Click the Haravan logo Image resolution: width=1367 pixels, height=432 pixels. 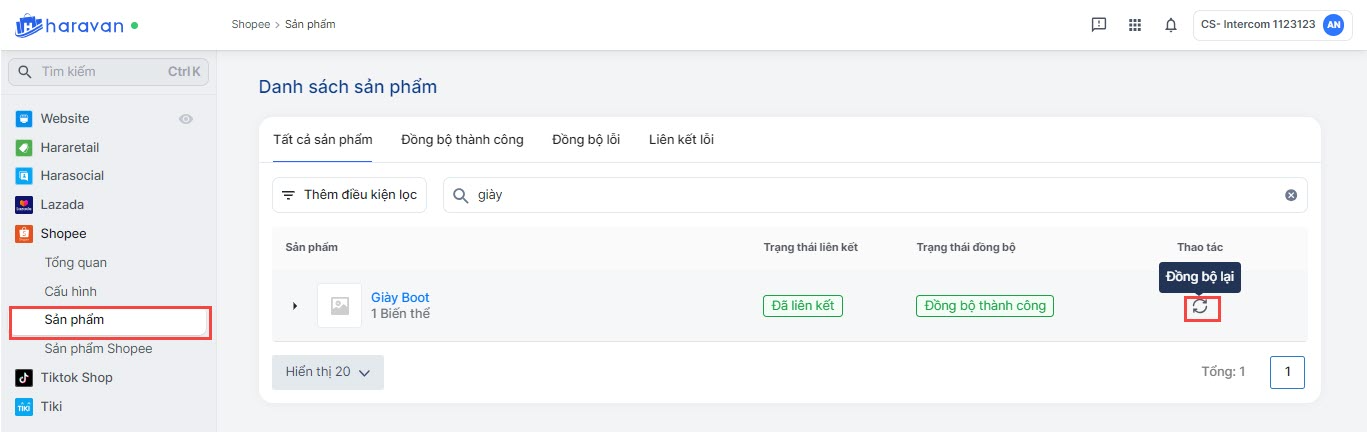click(x=70, y=25)
